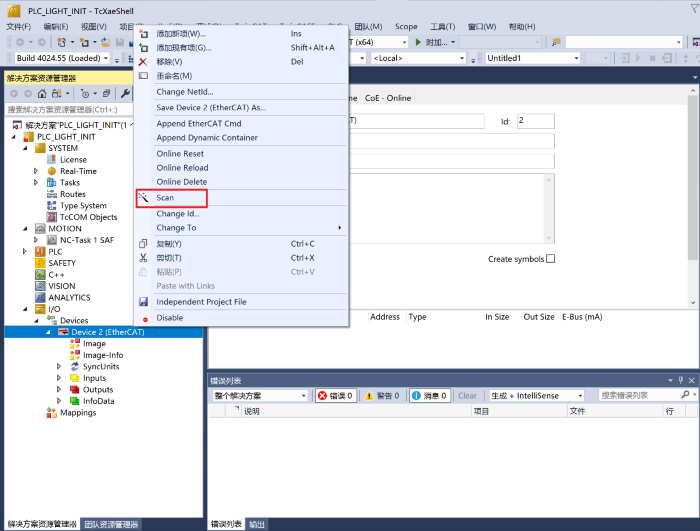Open the 帮助(H) menu
This screenshot has height=531, width=700.
click(521, 27)
